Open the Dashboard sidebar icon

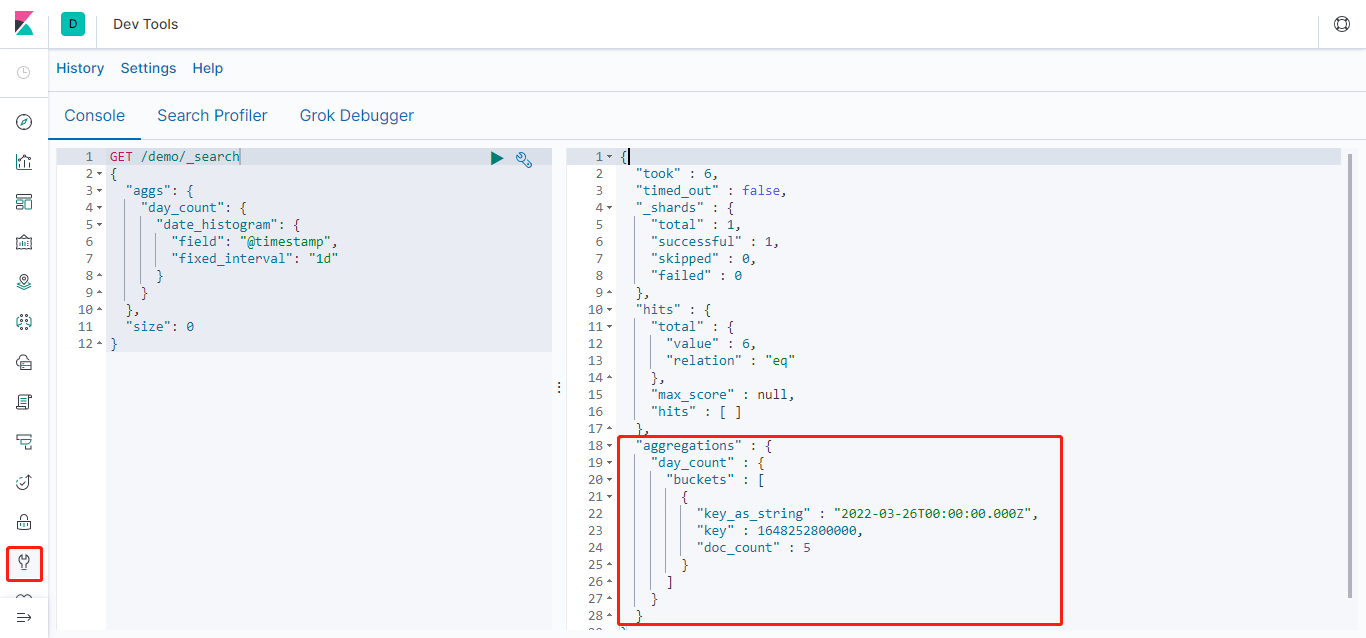(x=24, y=202)
